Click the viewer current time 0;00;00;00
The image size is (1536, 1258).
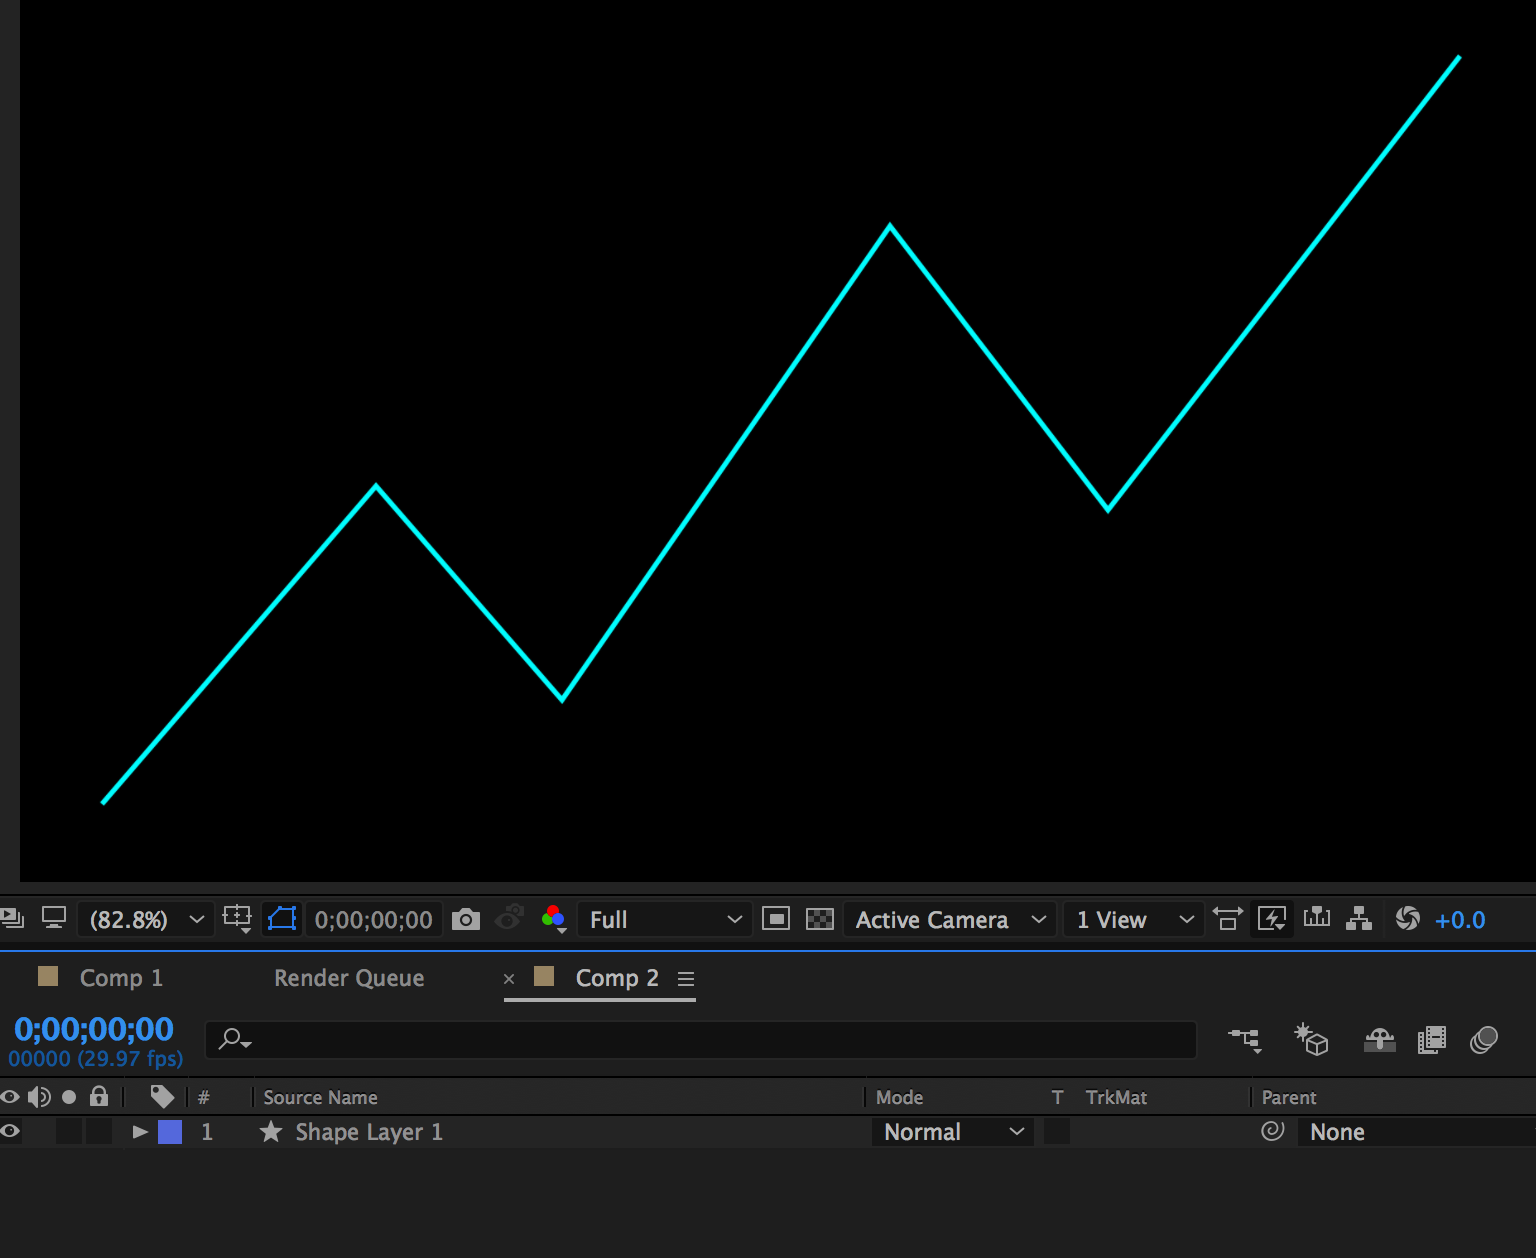[x=374, y=919]
